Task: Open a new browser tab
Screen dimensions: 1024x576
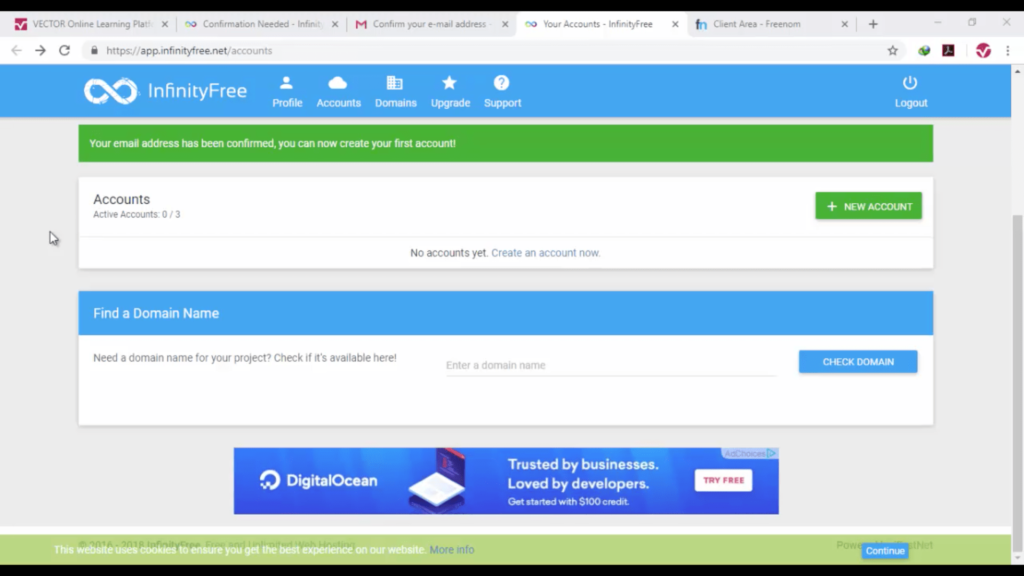Action: point(873,24)
